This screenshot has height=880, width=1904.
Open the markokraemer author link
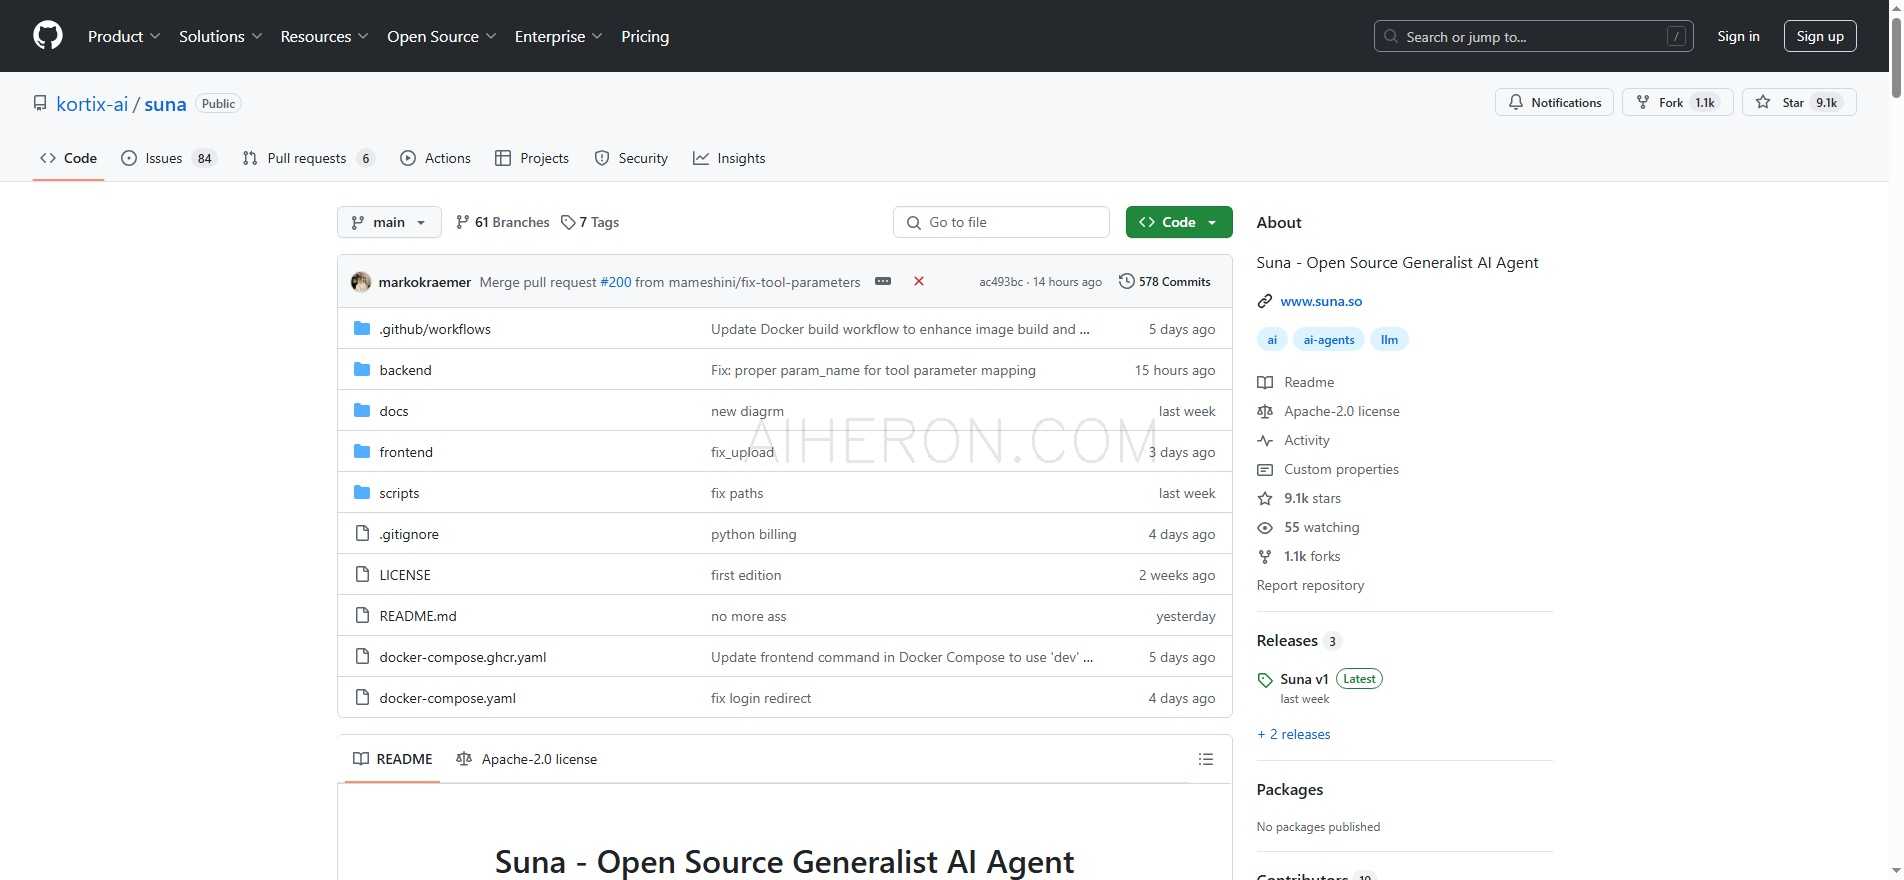coord(425,282)
